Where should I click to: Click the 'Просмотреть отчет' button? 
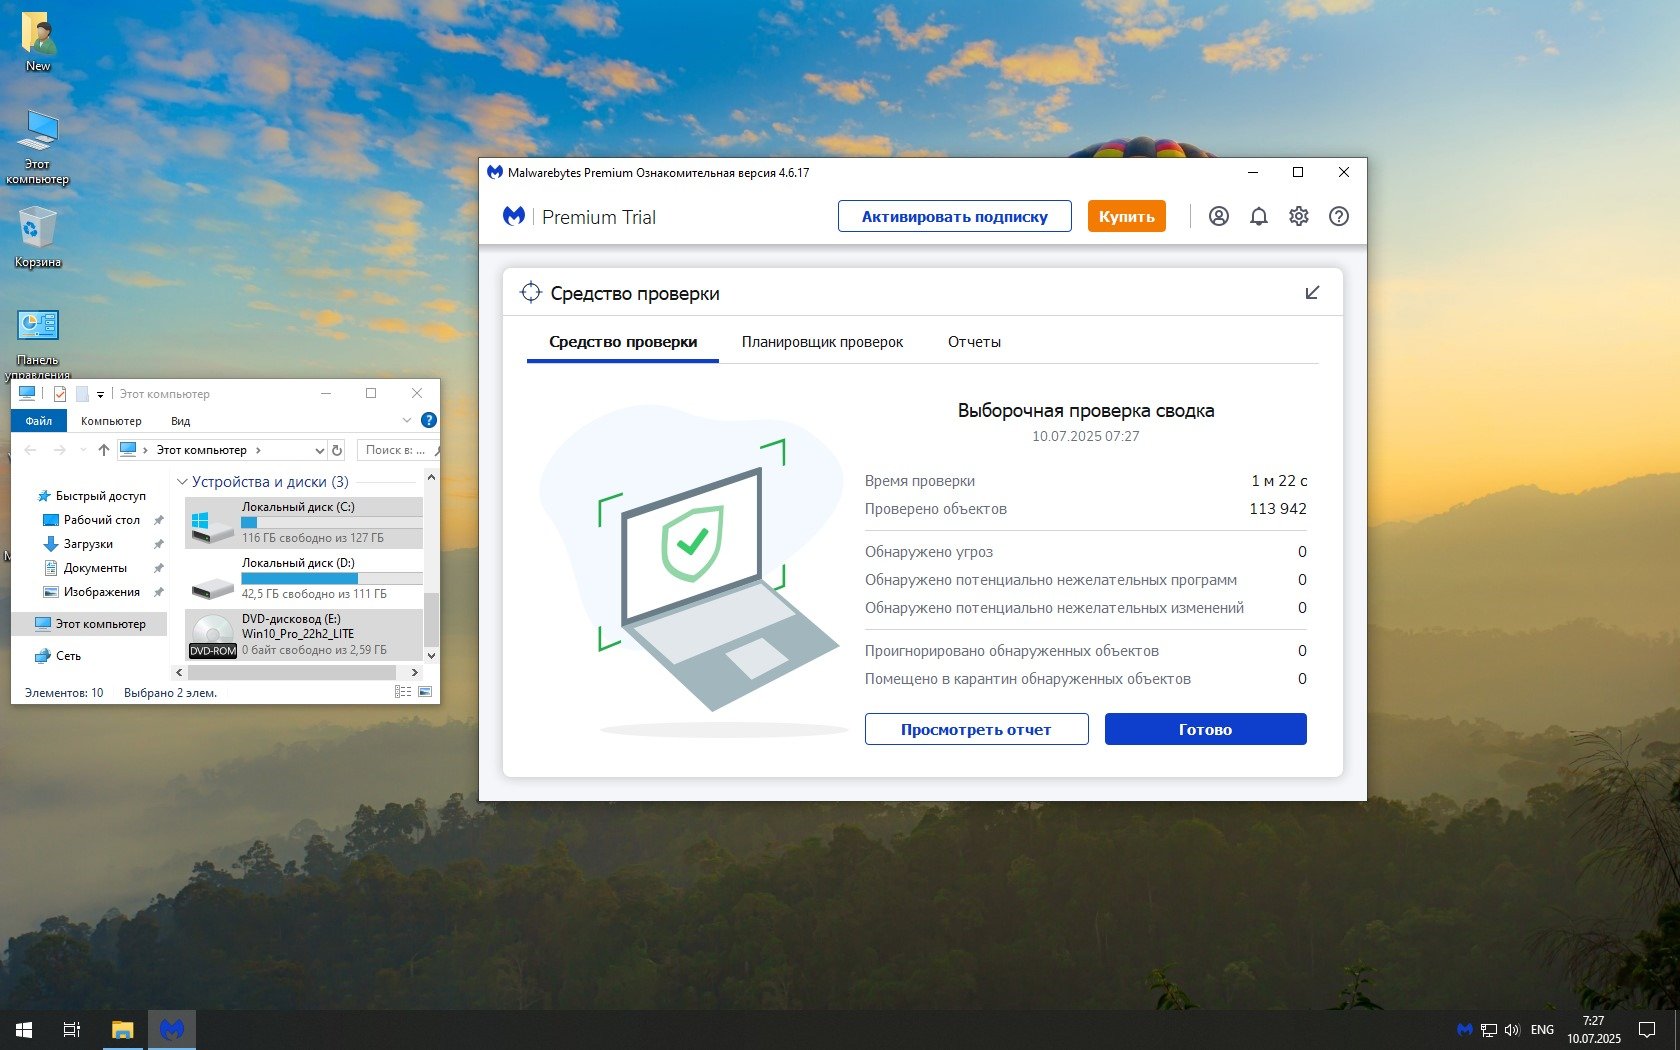point(976,729)
